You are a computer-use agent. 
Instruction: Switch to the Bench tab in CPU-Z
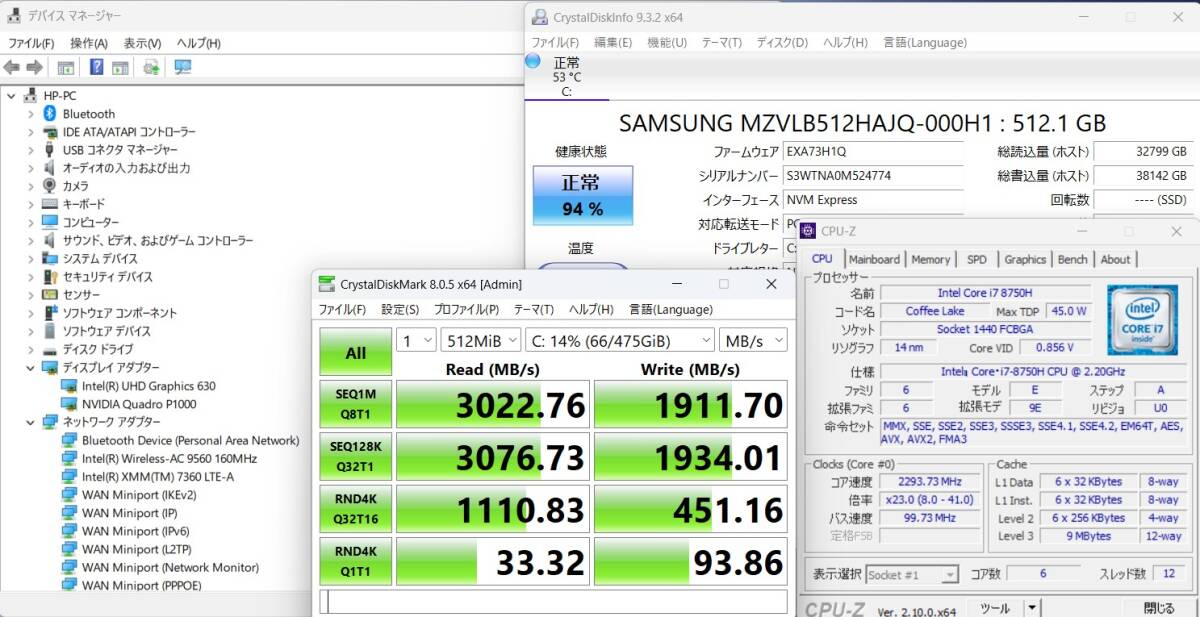click(1072, 259)
